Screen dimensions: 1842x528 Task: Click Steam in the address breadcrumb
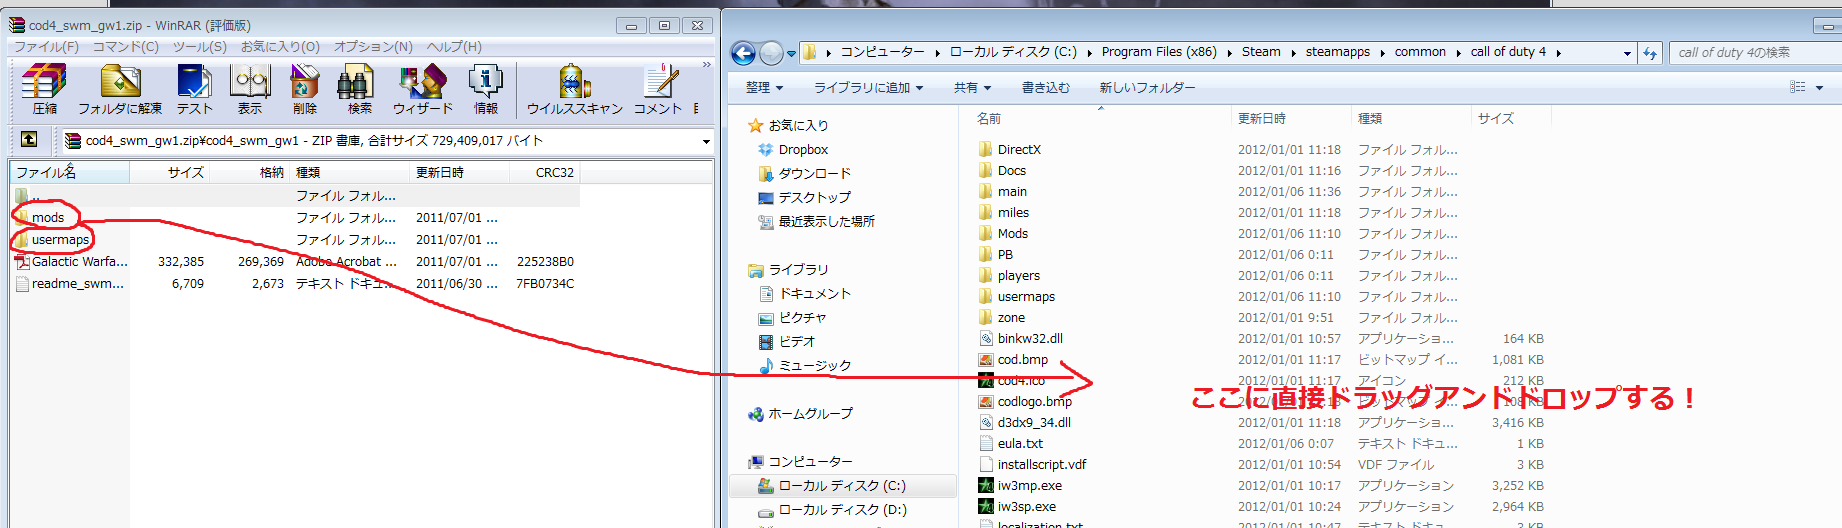1261,52
